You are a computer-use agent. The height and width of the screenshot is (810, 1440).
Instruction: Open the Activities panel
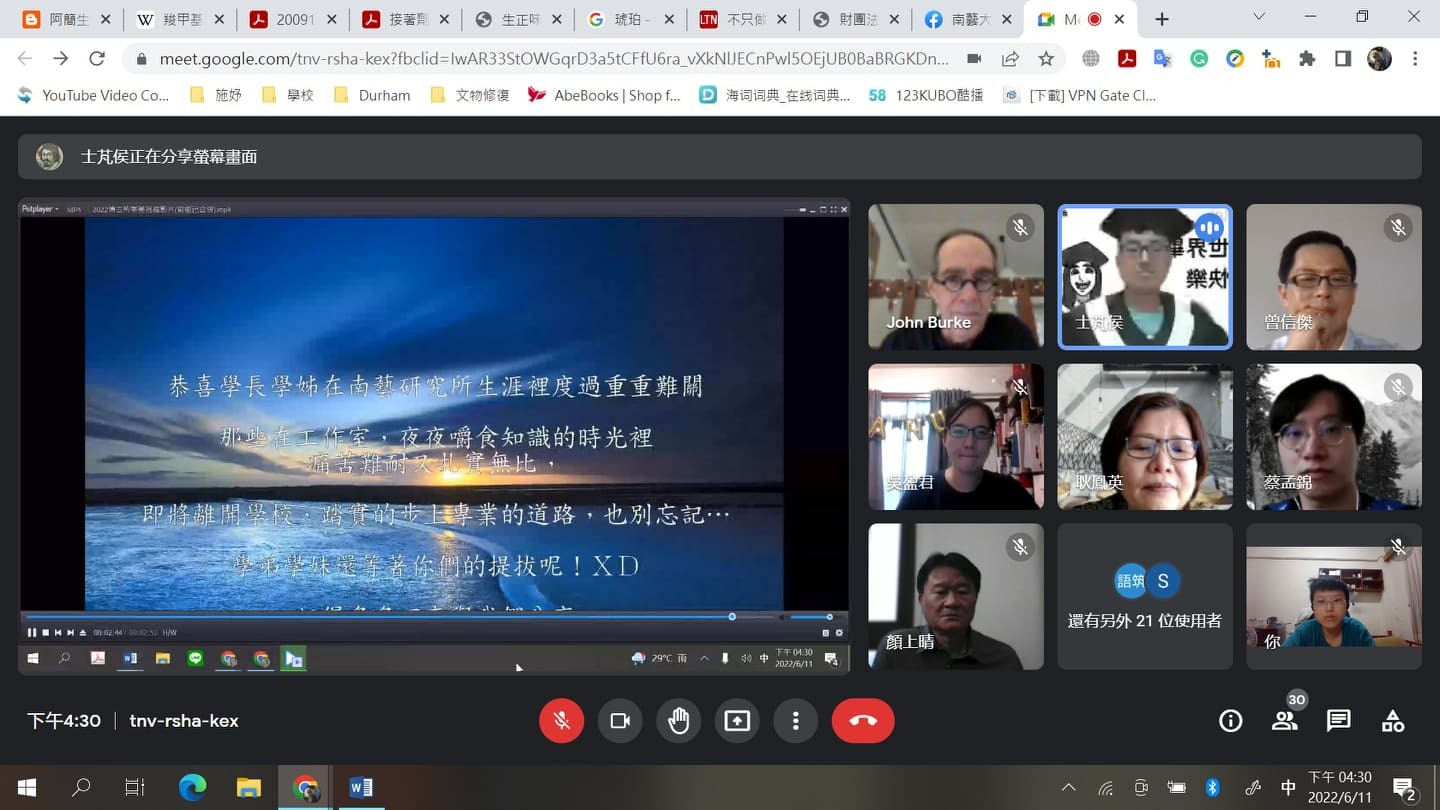pos(1393,721)
